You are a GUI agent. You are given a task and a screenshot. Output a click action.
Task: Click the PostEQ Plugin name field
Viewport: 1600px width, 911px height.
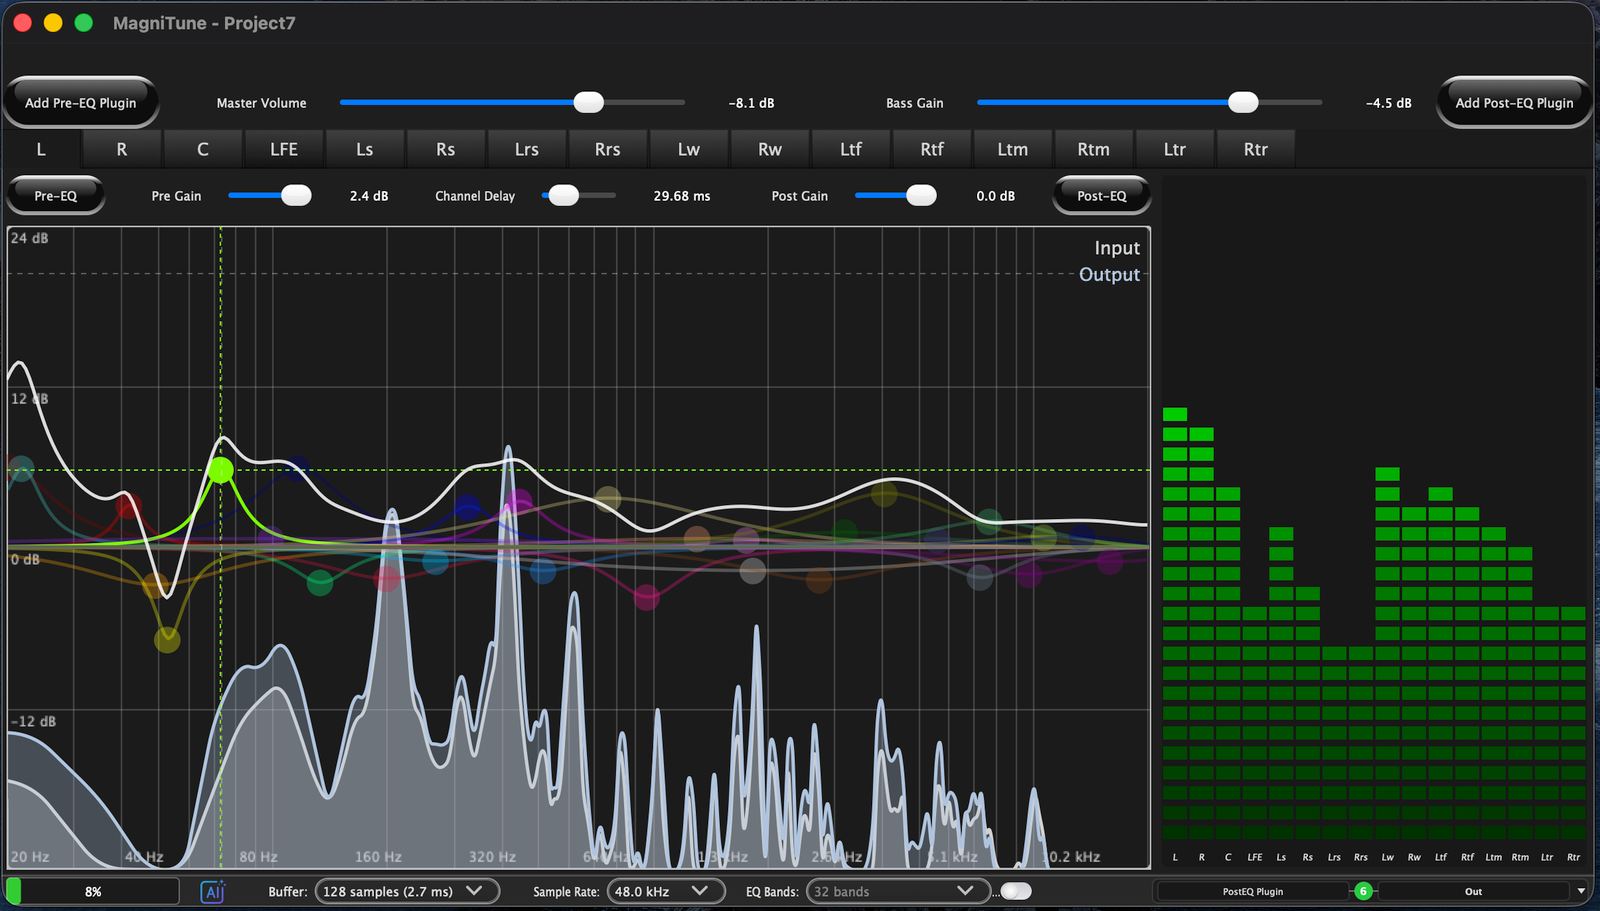[x=1253, y=890]
